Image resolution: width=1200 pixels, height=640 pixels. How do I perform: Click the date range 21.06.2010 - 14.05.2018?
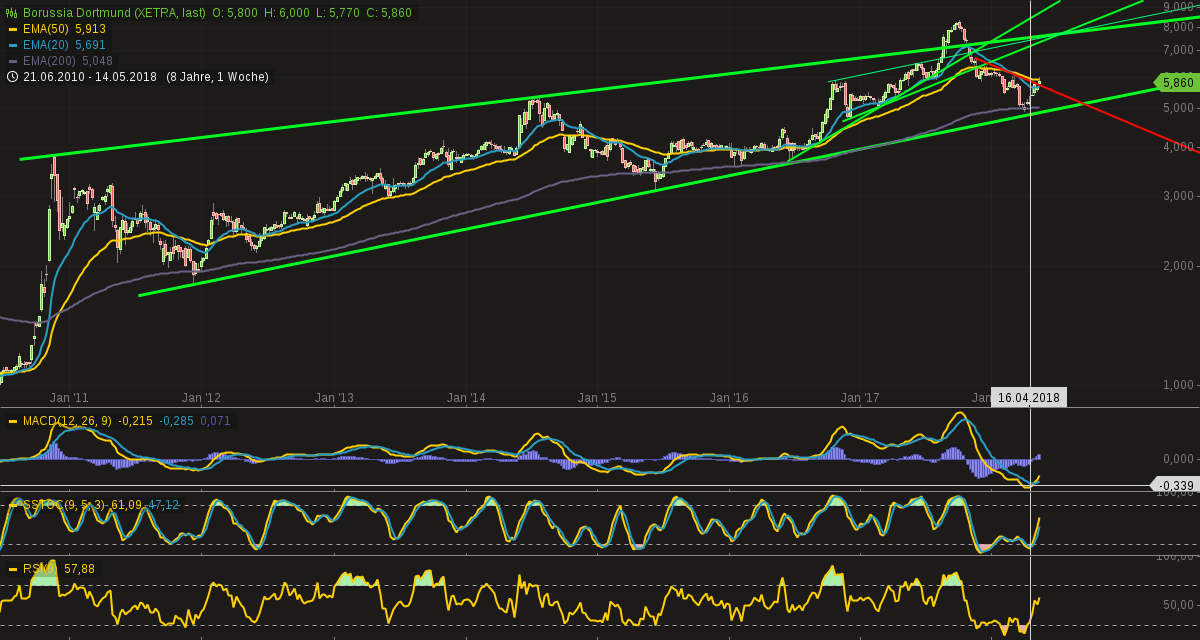coord(90,77)
